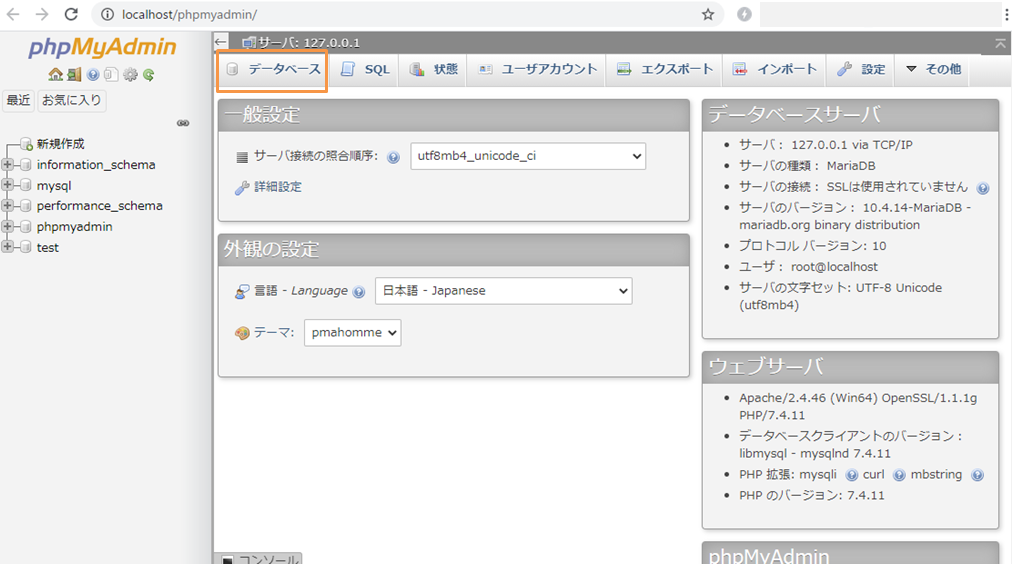Open navigation panel settings gear icon

coord(131,75)
